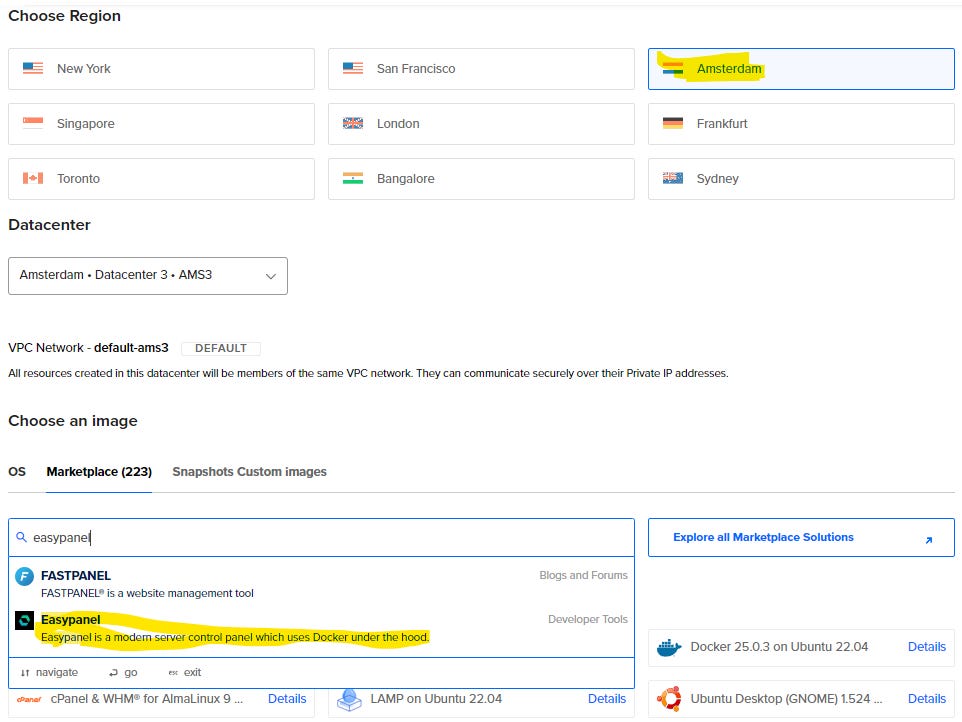Viewport: 962px width, 722px height.
Task: Select the New York region card
Action: click(161, 69)
